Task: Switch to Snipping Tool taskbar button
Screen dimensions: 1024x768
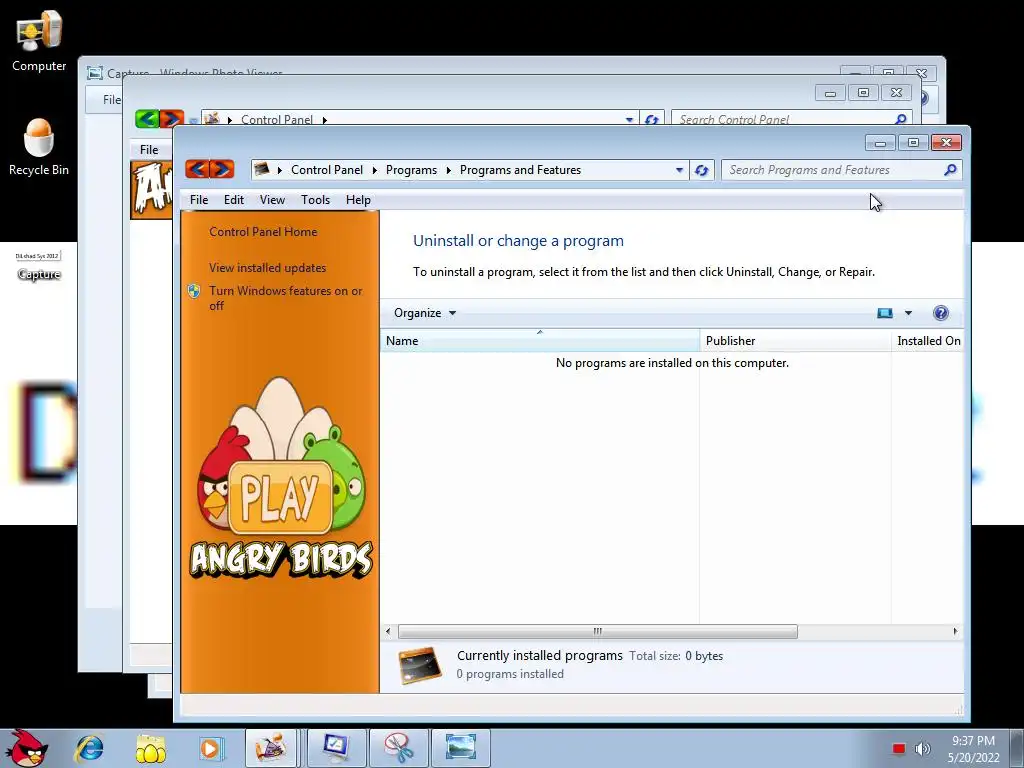Action: (398, 748)
